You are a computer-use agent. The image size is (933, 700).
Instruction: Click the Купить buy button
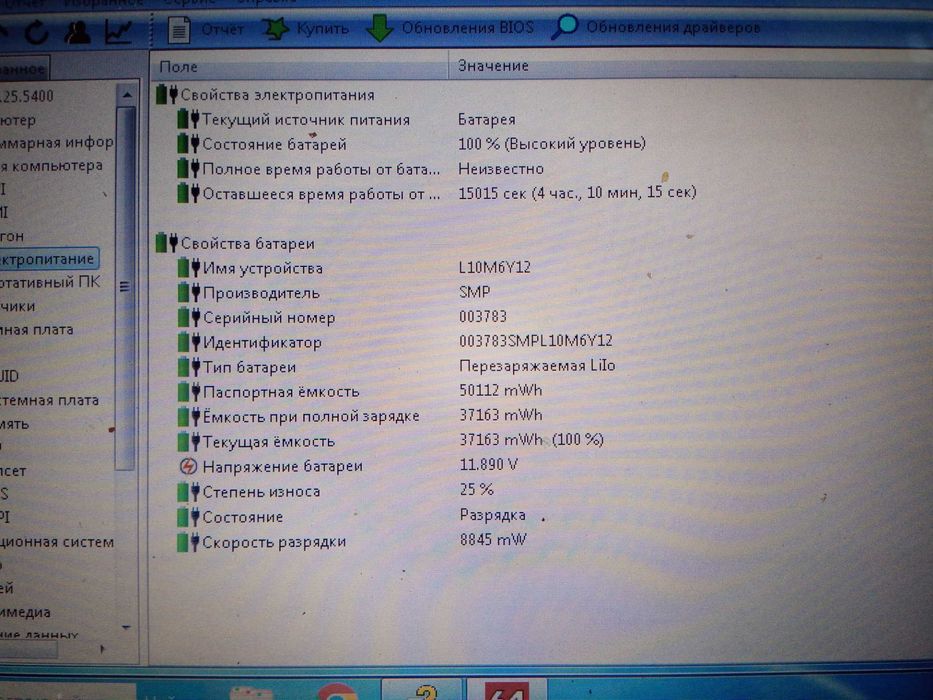tap(306, 28)
